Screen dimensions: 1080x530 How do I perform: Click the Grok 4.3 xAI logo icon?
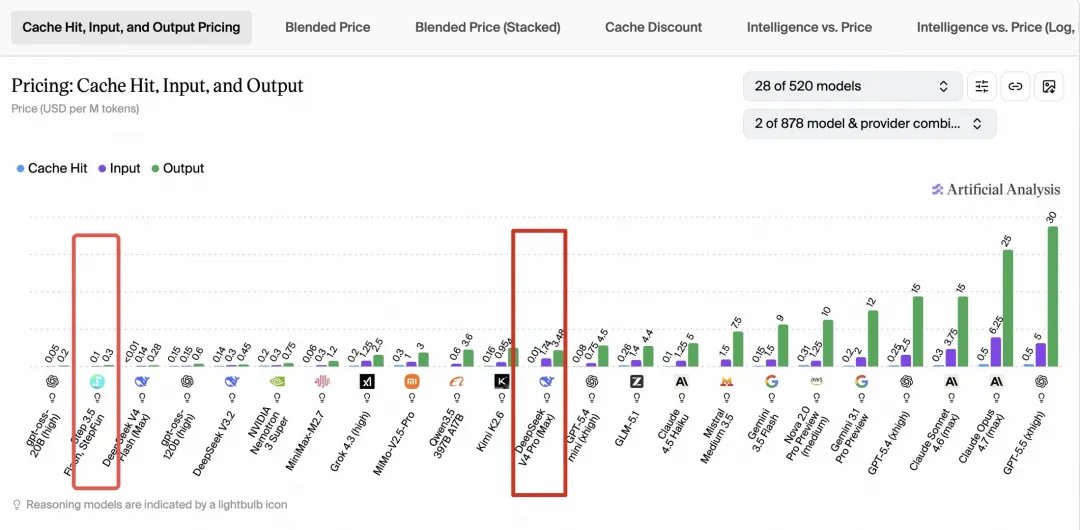pos(367,381)
